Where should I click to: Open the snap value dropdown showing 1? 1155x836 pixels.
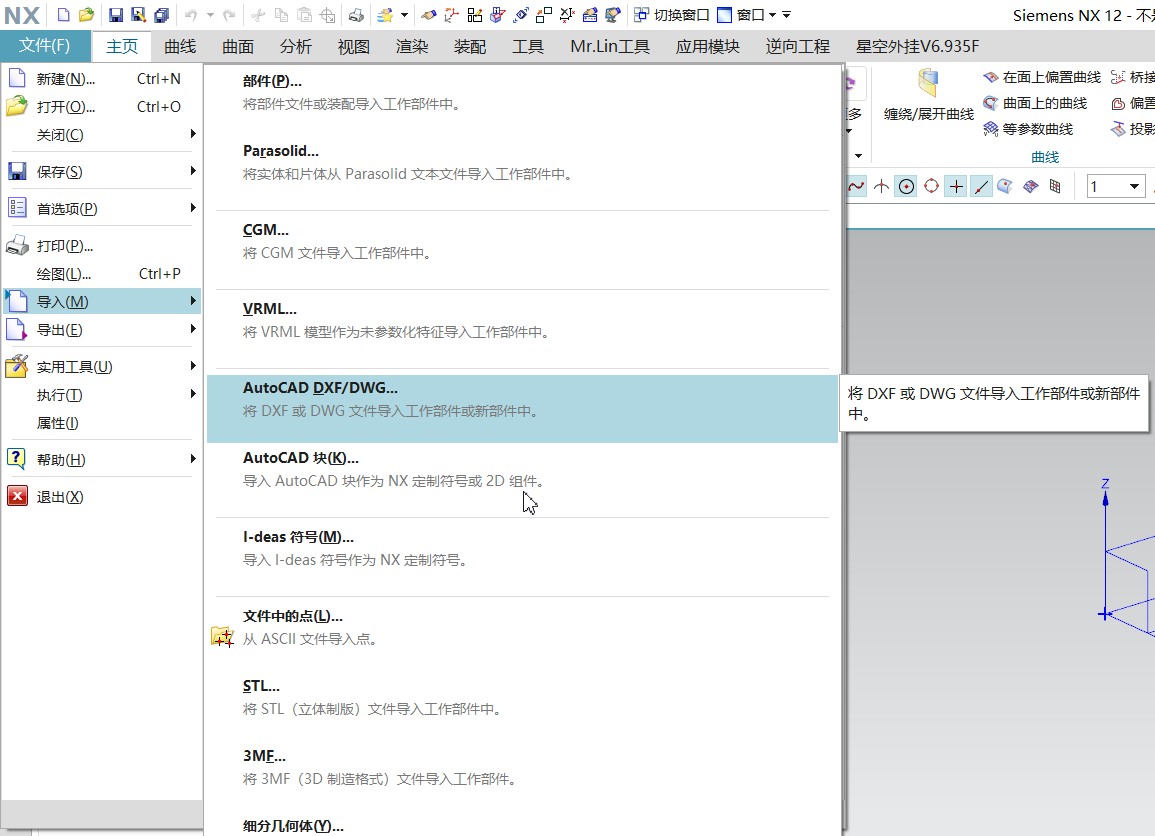pos(1134,186)
